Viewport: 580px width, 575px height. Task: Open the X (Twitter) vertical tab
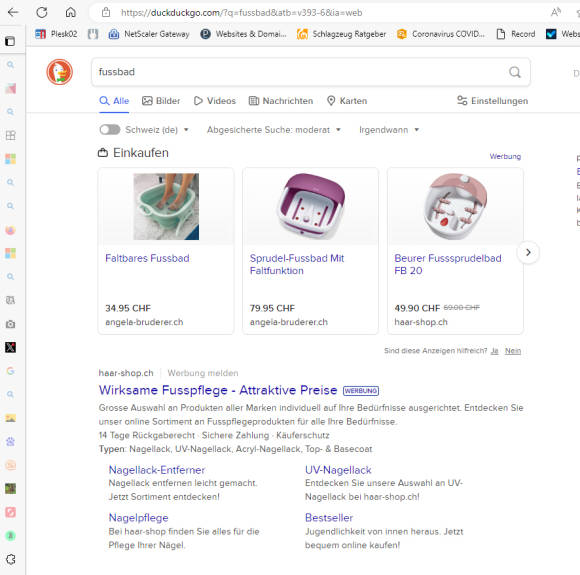click(10, 347)
